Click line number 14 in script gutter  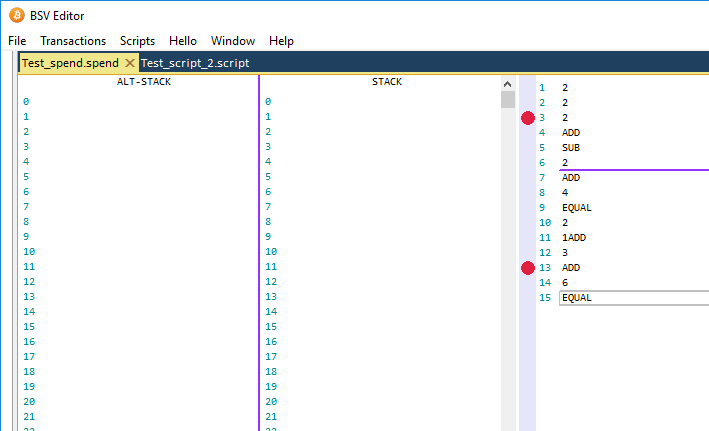[545, 283]
